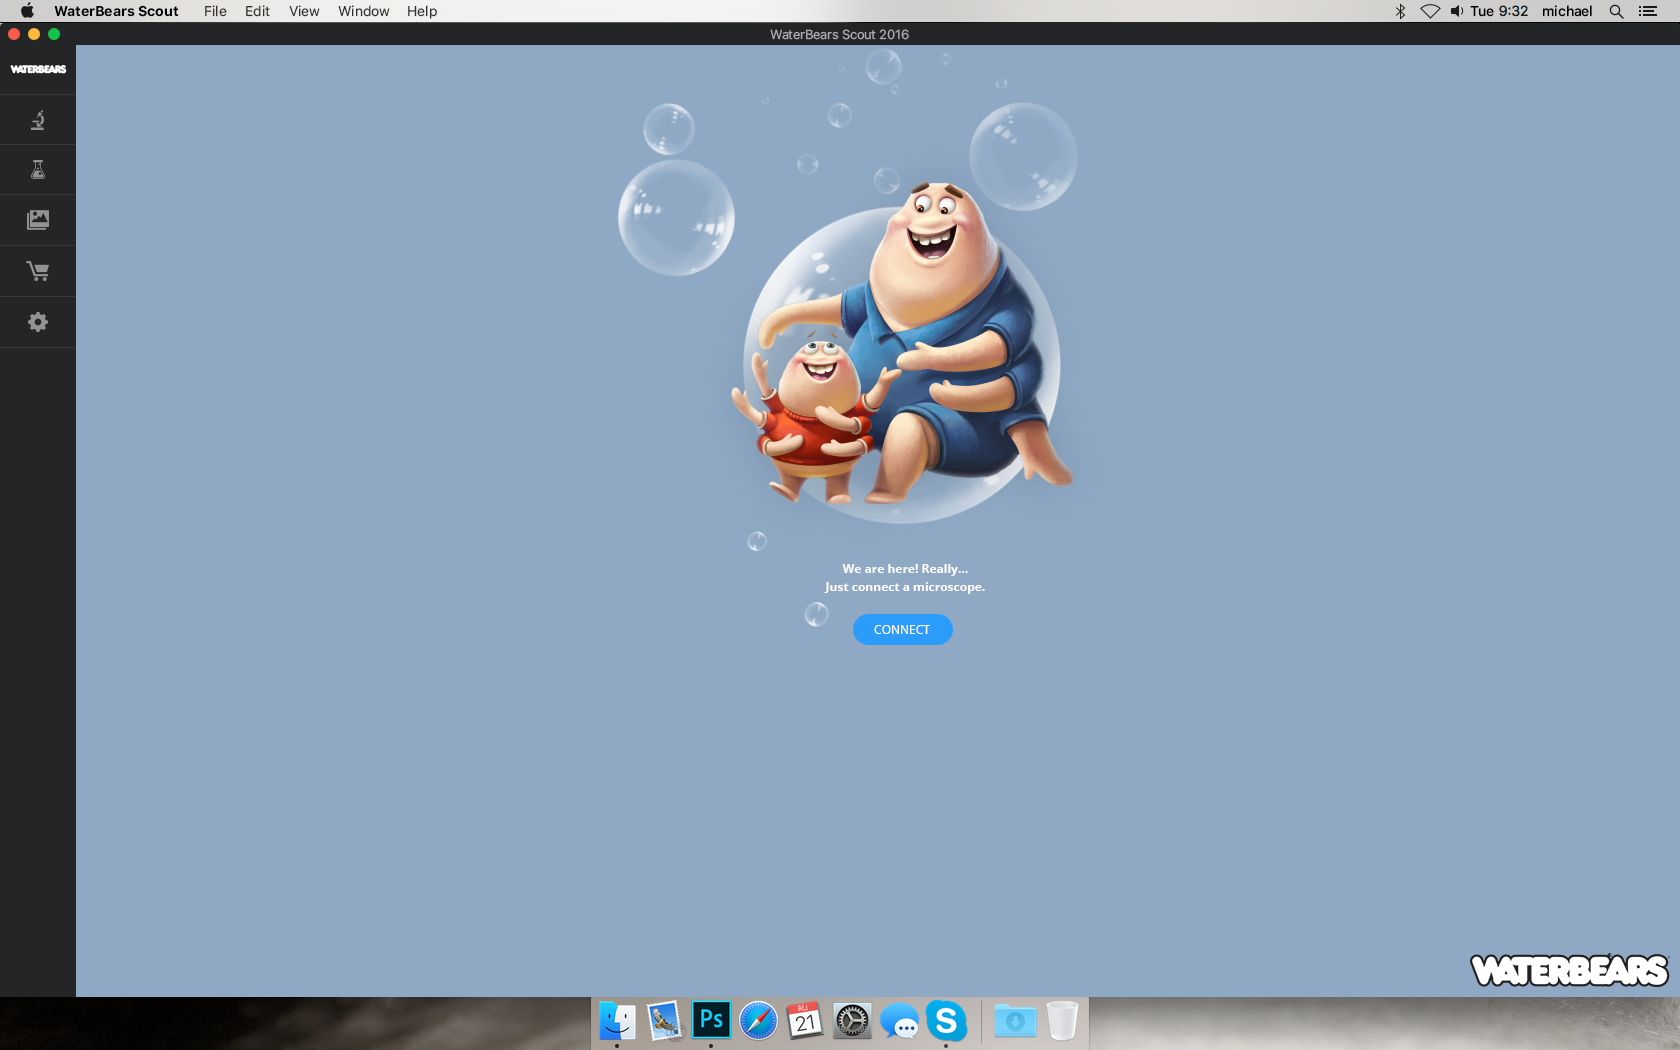The width and height of the screenshot is (1680, 1050).
Task: Open the Help menu
Action: click(422, 11)
